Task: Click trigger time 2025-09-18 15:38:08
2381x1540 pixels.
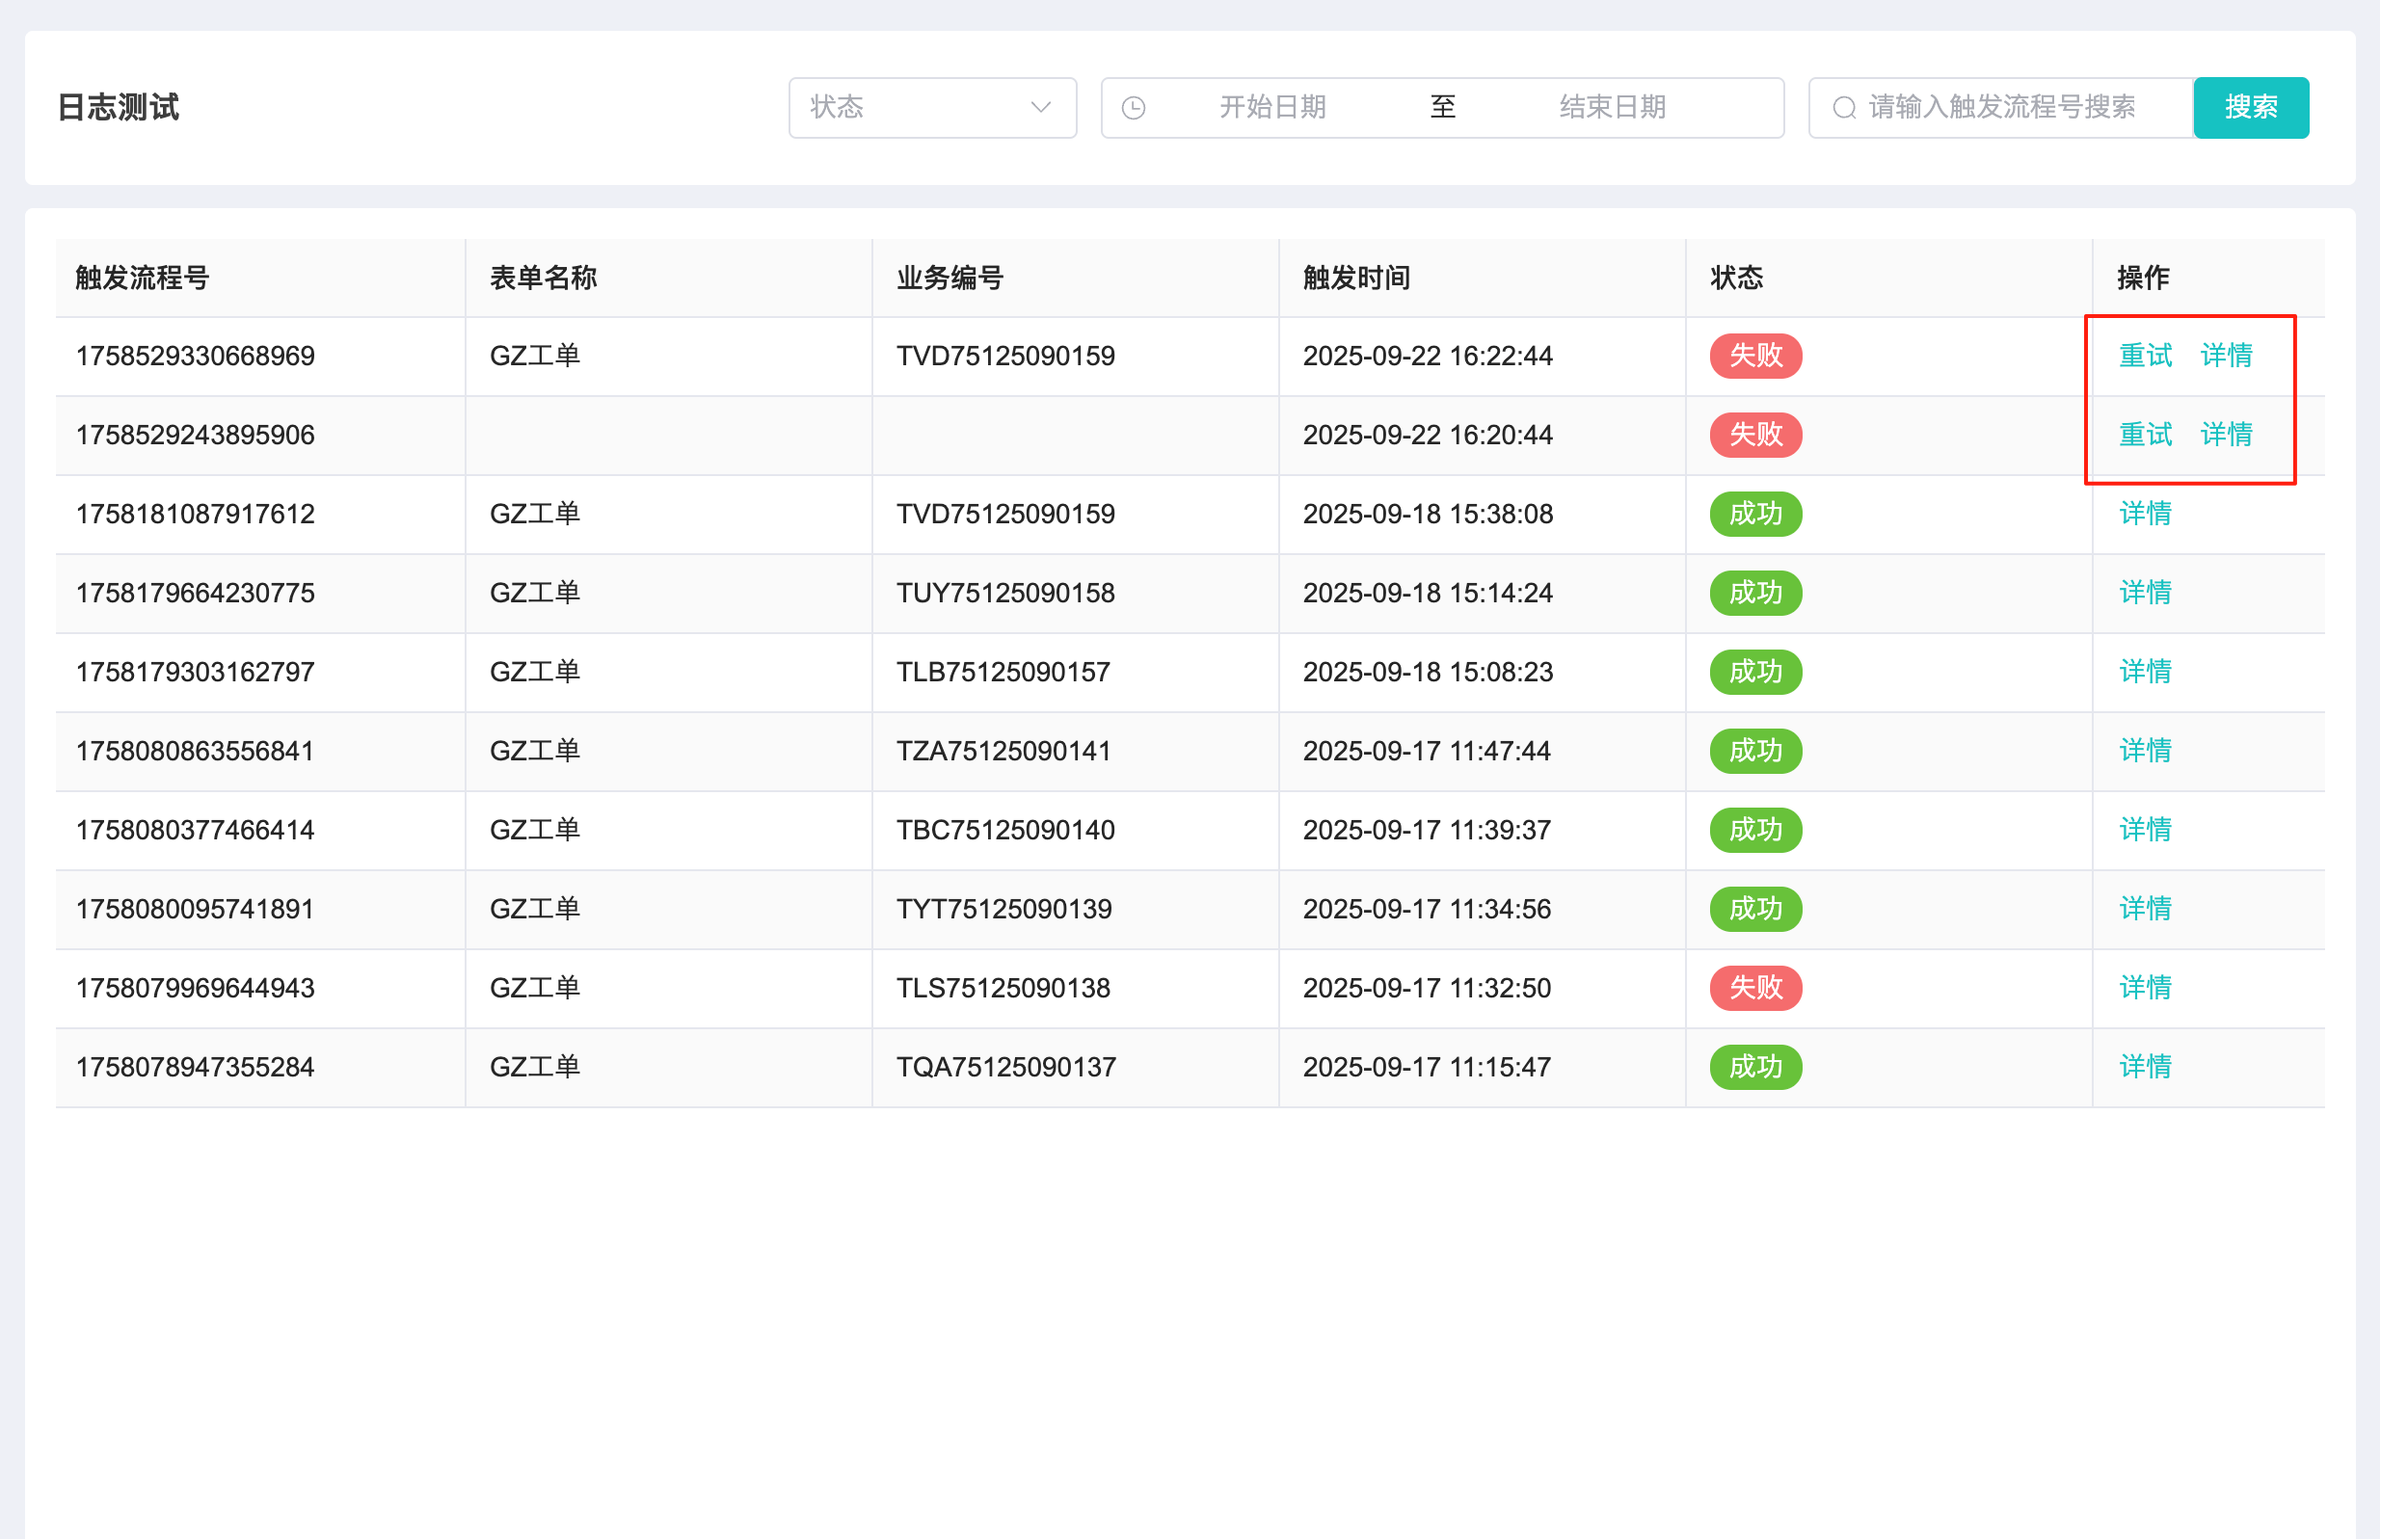Action: 1427,514
